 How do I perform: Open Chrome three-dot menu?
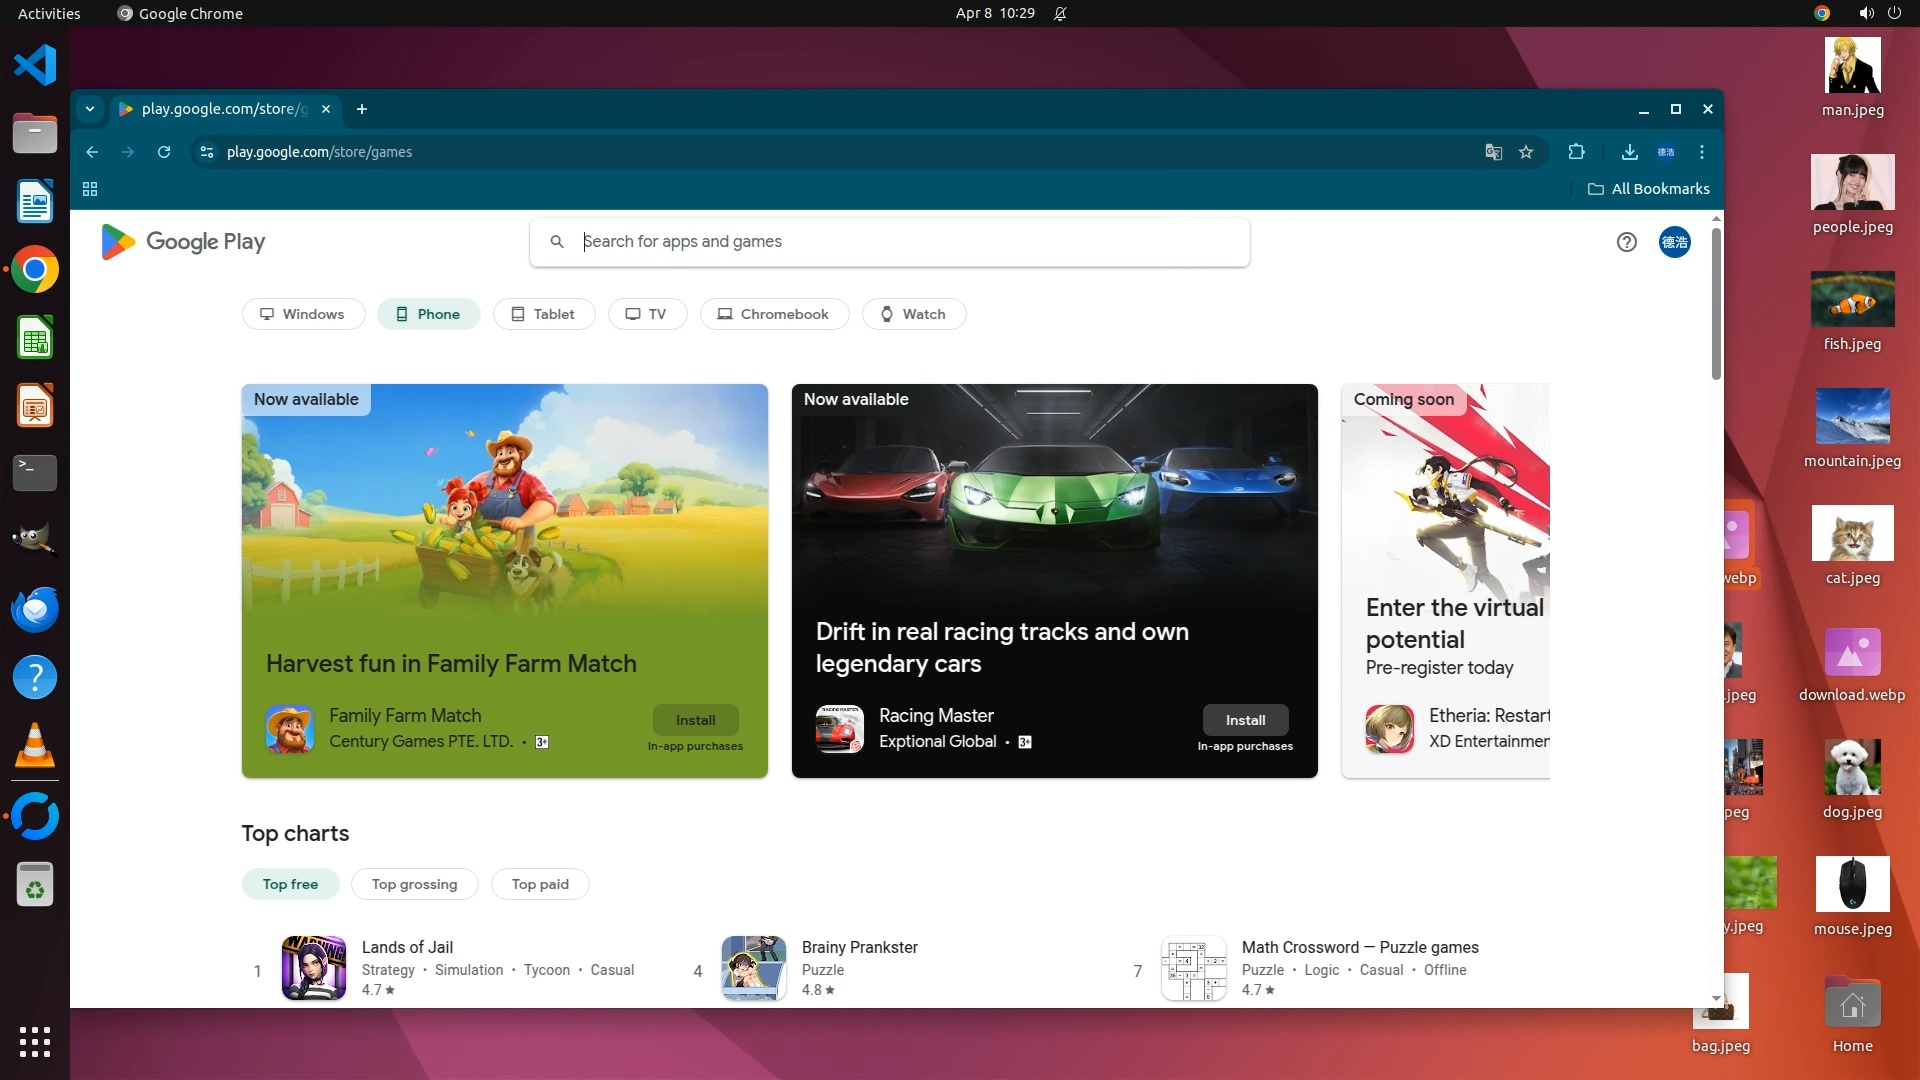(x=1702, y=152)
